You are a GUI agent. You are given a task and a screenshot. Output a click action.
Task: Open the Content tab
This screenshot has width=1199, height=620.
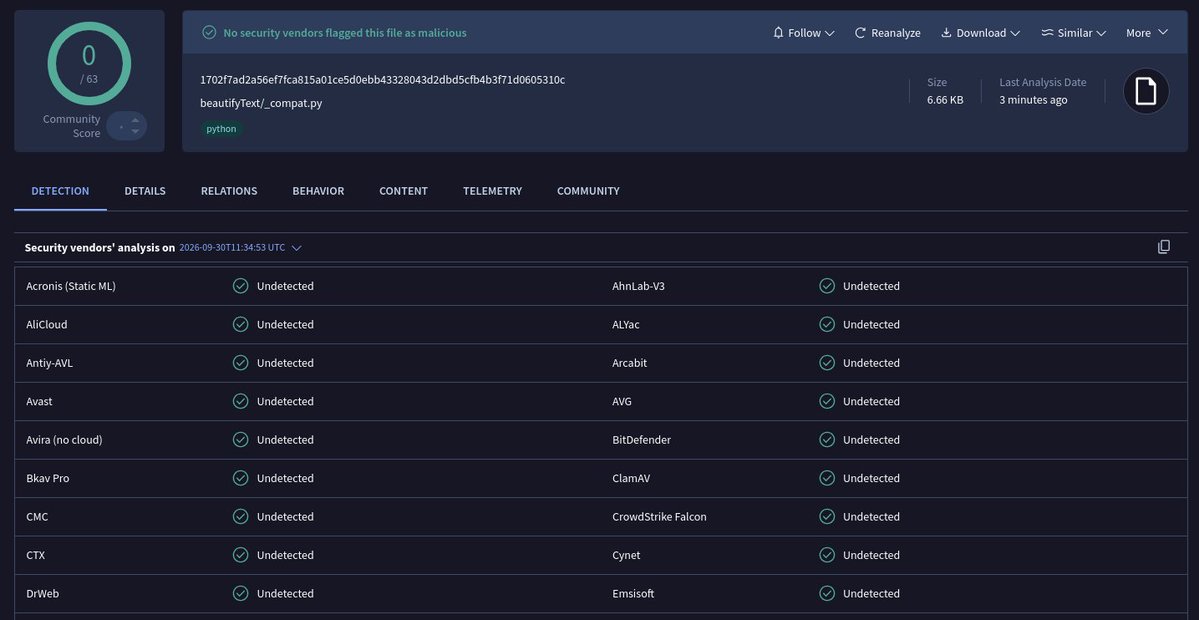point(404,191)
